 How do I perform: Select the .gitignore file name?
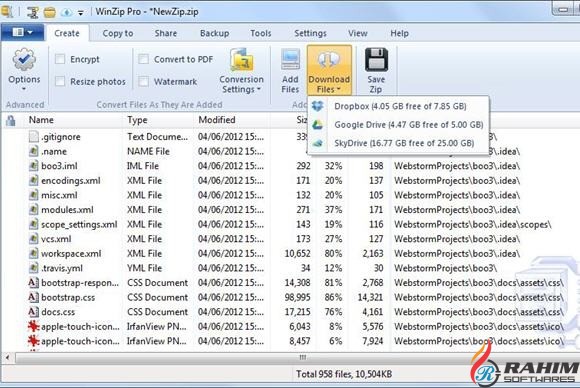(61, 137)
